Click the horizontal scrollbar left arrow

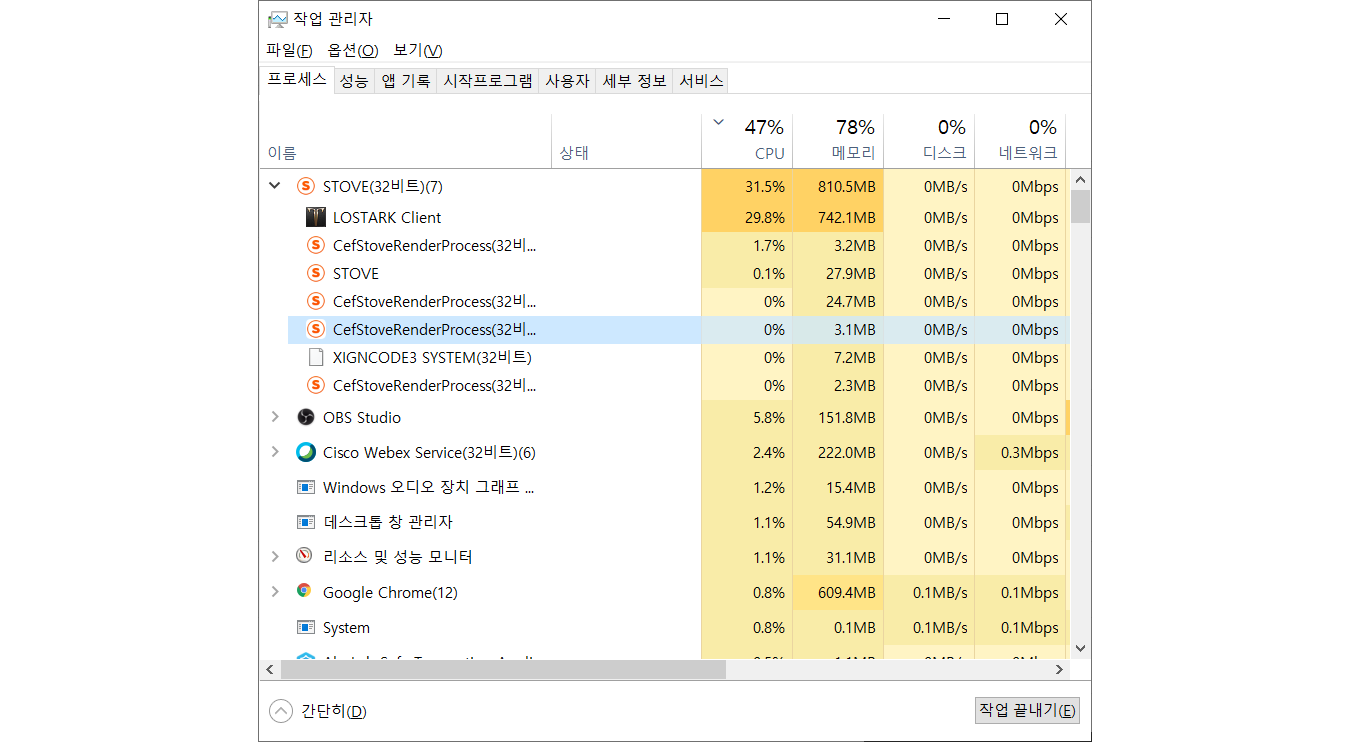pyautogui.click(x=269, y=669)
